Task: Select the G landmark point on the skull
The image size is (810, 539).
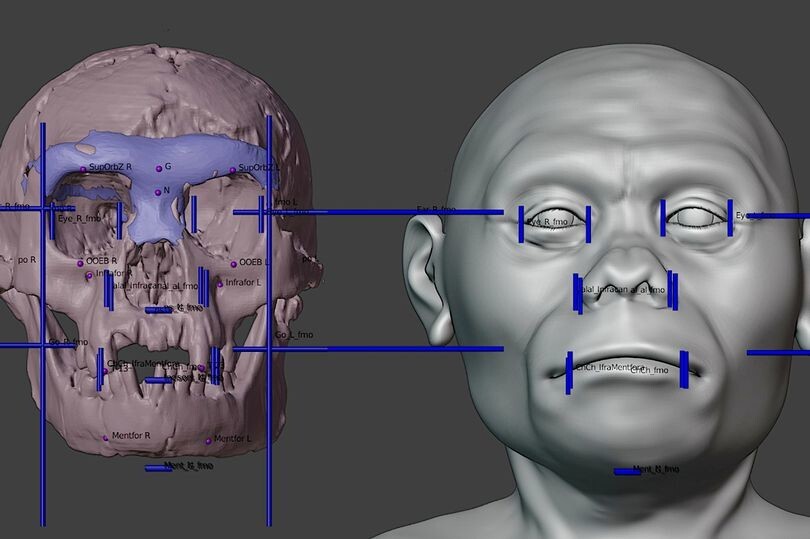Action: 157,168
